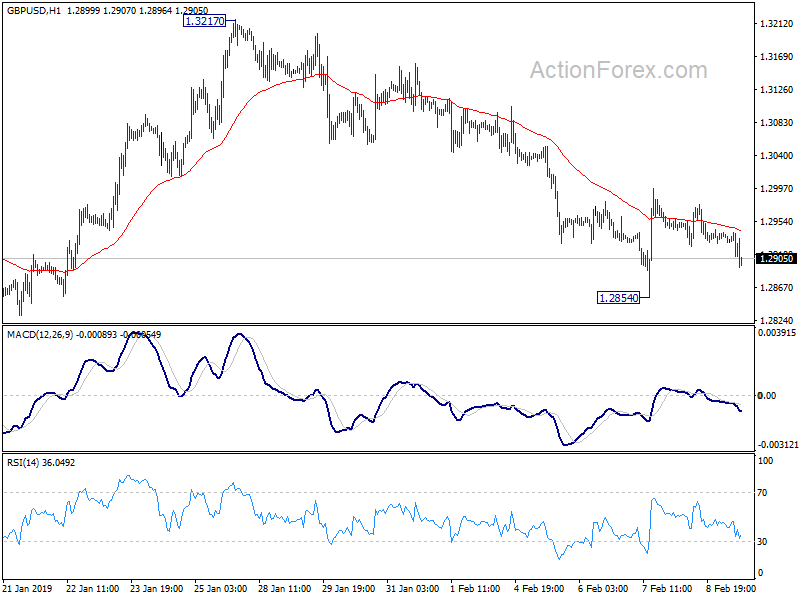Click the MACD scale value -0.003121

pyautogui.click(x=777, y=445)
